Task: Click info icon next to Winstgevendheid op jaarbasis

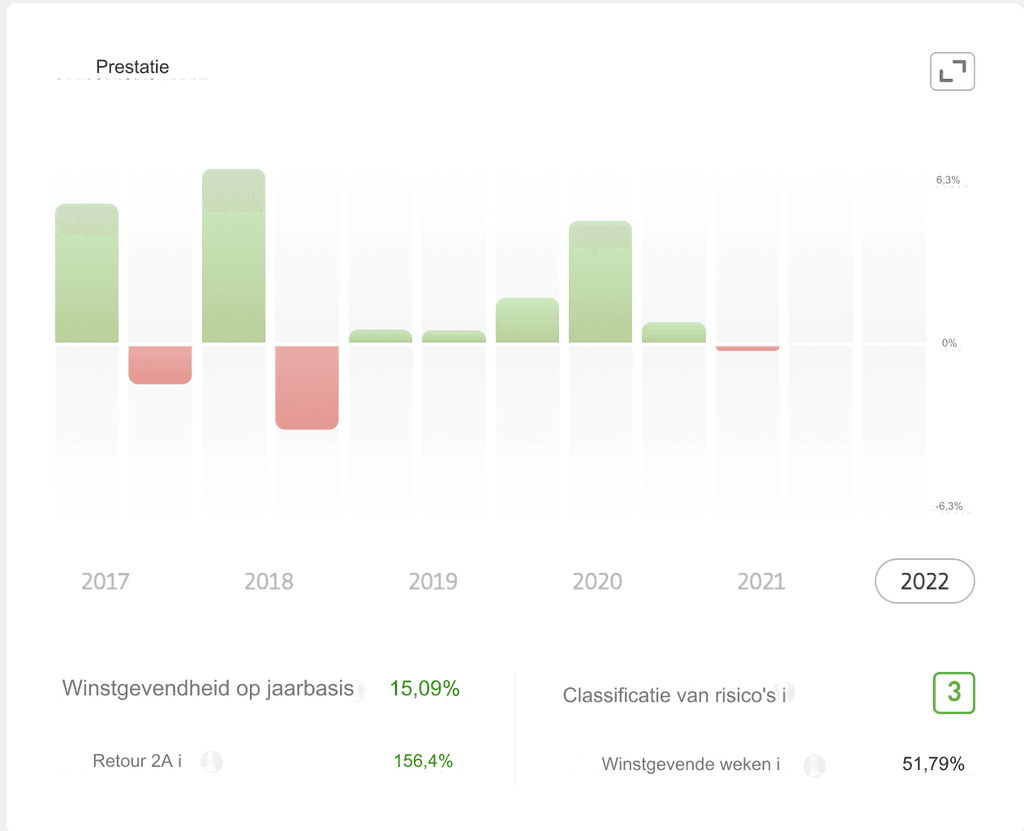Action: pyautogui.click(x=357, y=690)
